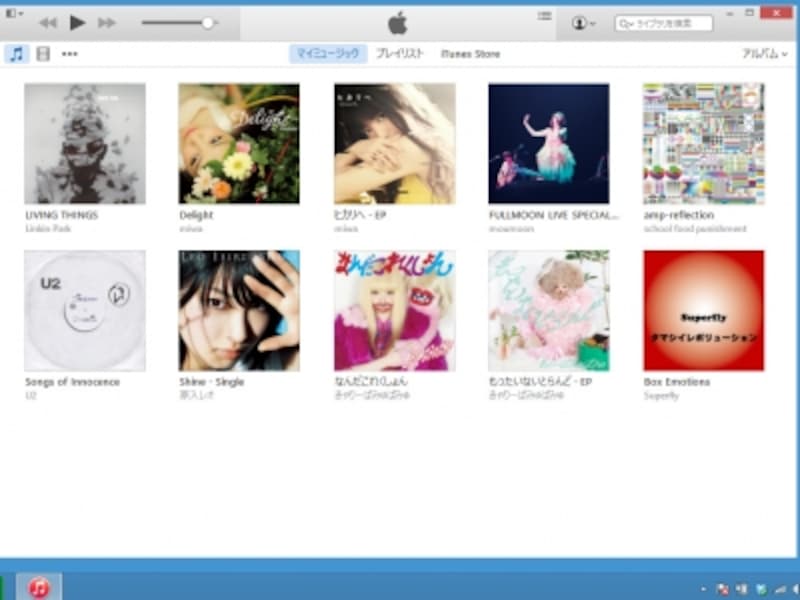Click the Superfly artist name
This screenshot has height=600, width=800.
661,395
